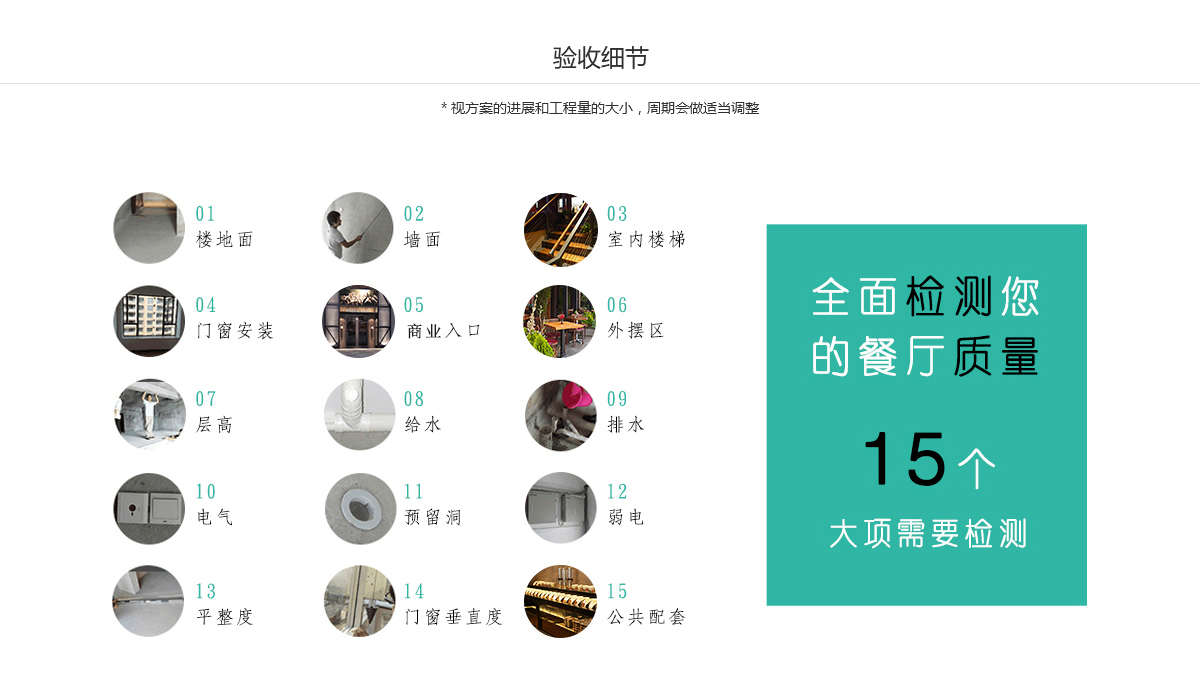Click the 层高 ceiling height photo
1202x674 pixels.
click(x=149, y=414)
